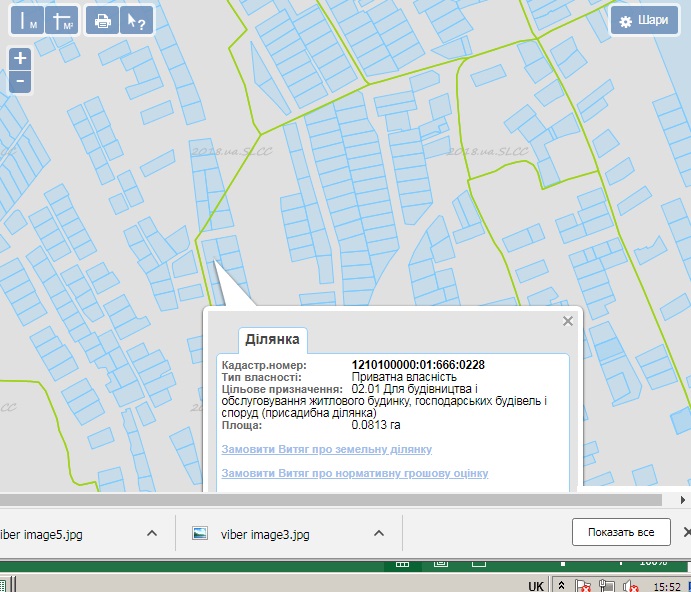This screenshot has width=691, height=592.
Task: Click the print map icon
Action: click(102, 21)
